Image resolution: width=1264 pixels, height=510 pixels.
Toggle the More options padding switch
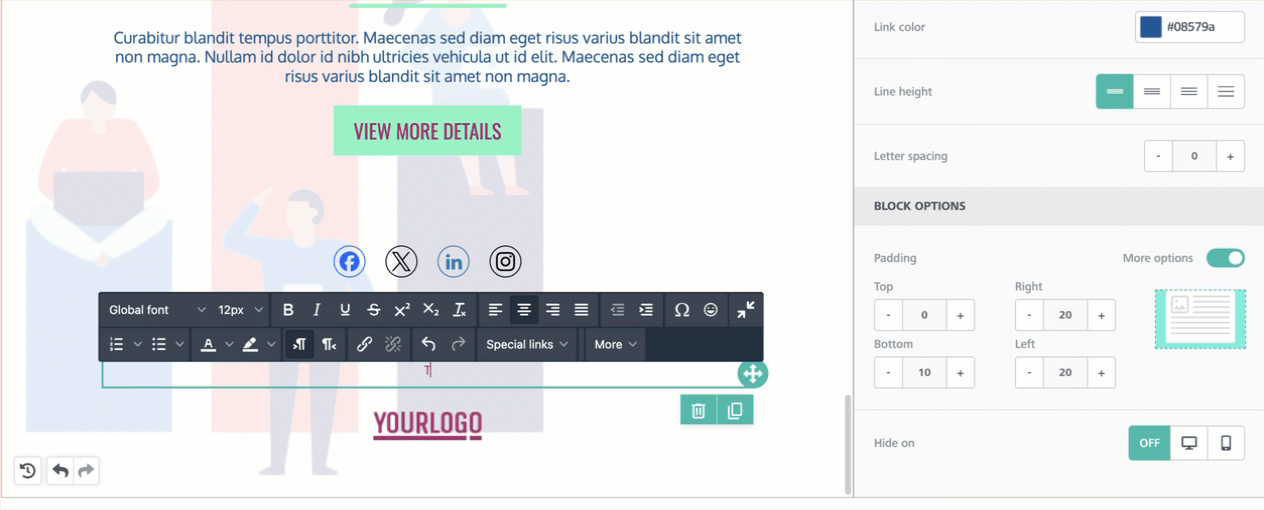point(1225,258)
